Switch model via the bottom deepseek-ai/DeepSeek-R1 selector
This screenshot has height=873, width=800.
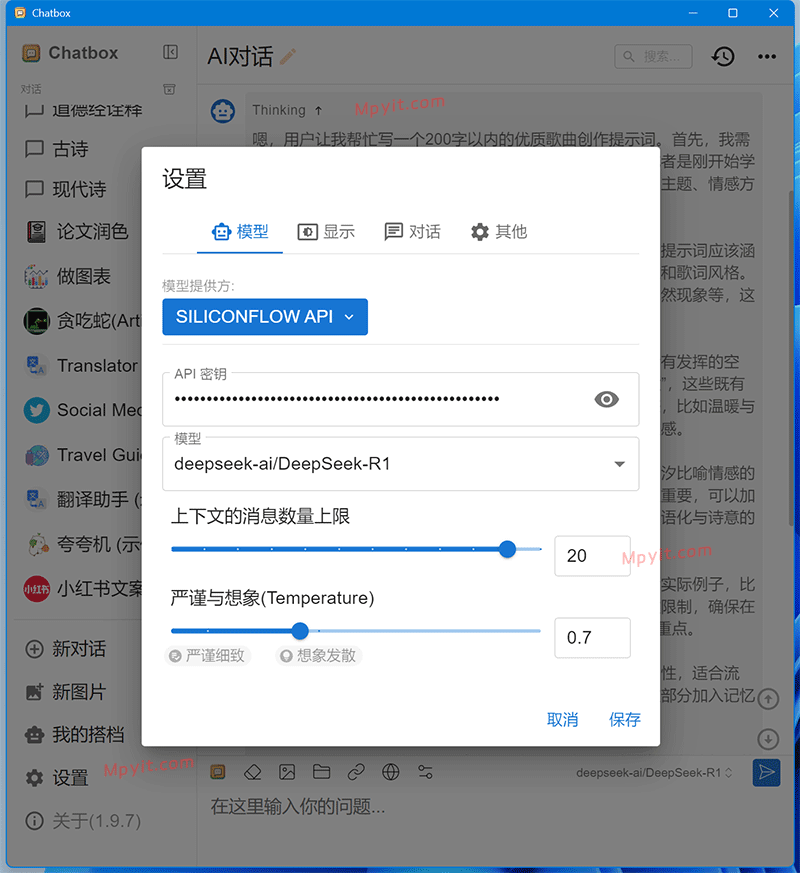(x=654, y=773)
